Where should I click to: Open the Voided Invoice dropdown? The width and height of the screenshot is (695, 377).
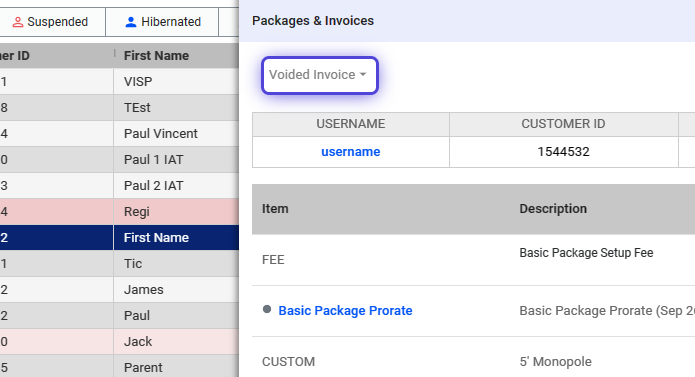click(320, 75)
